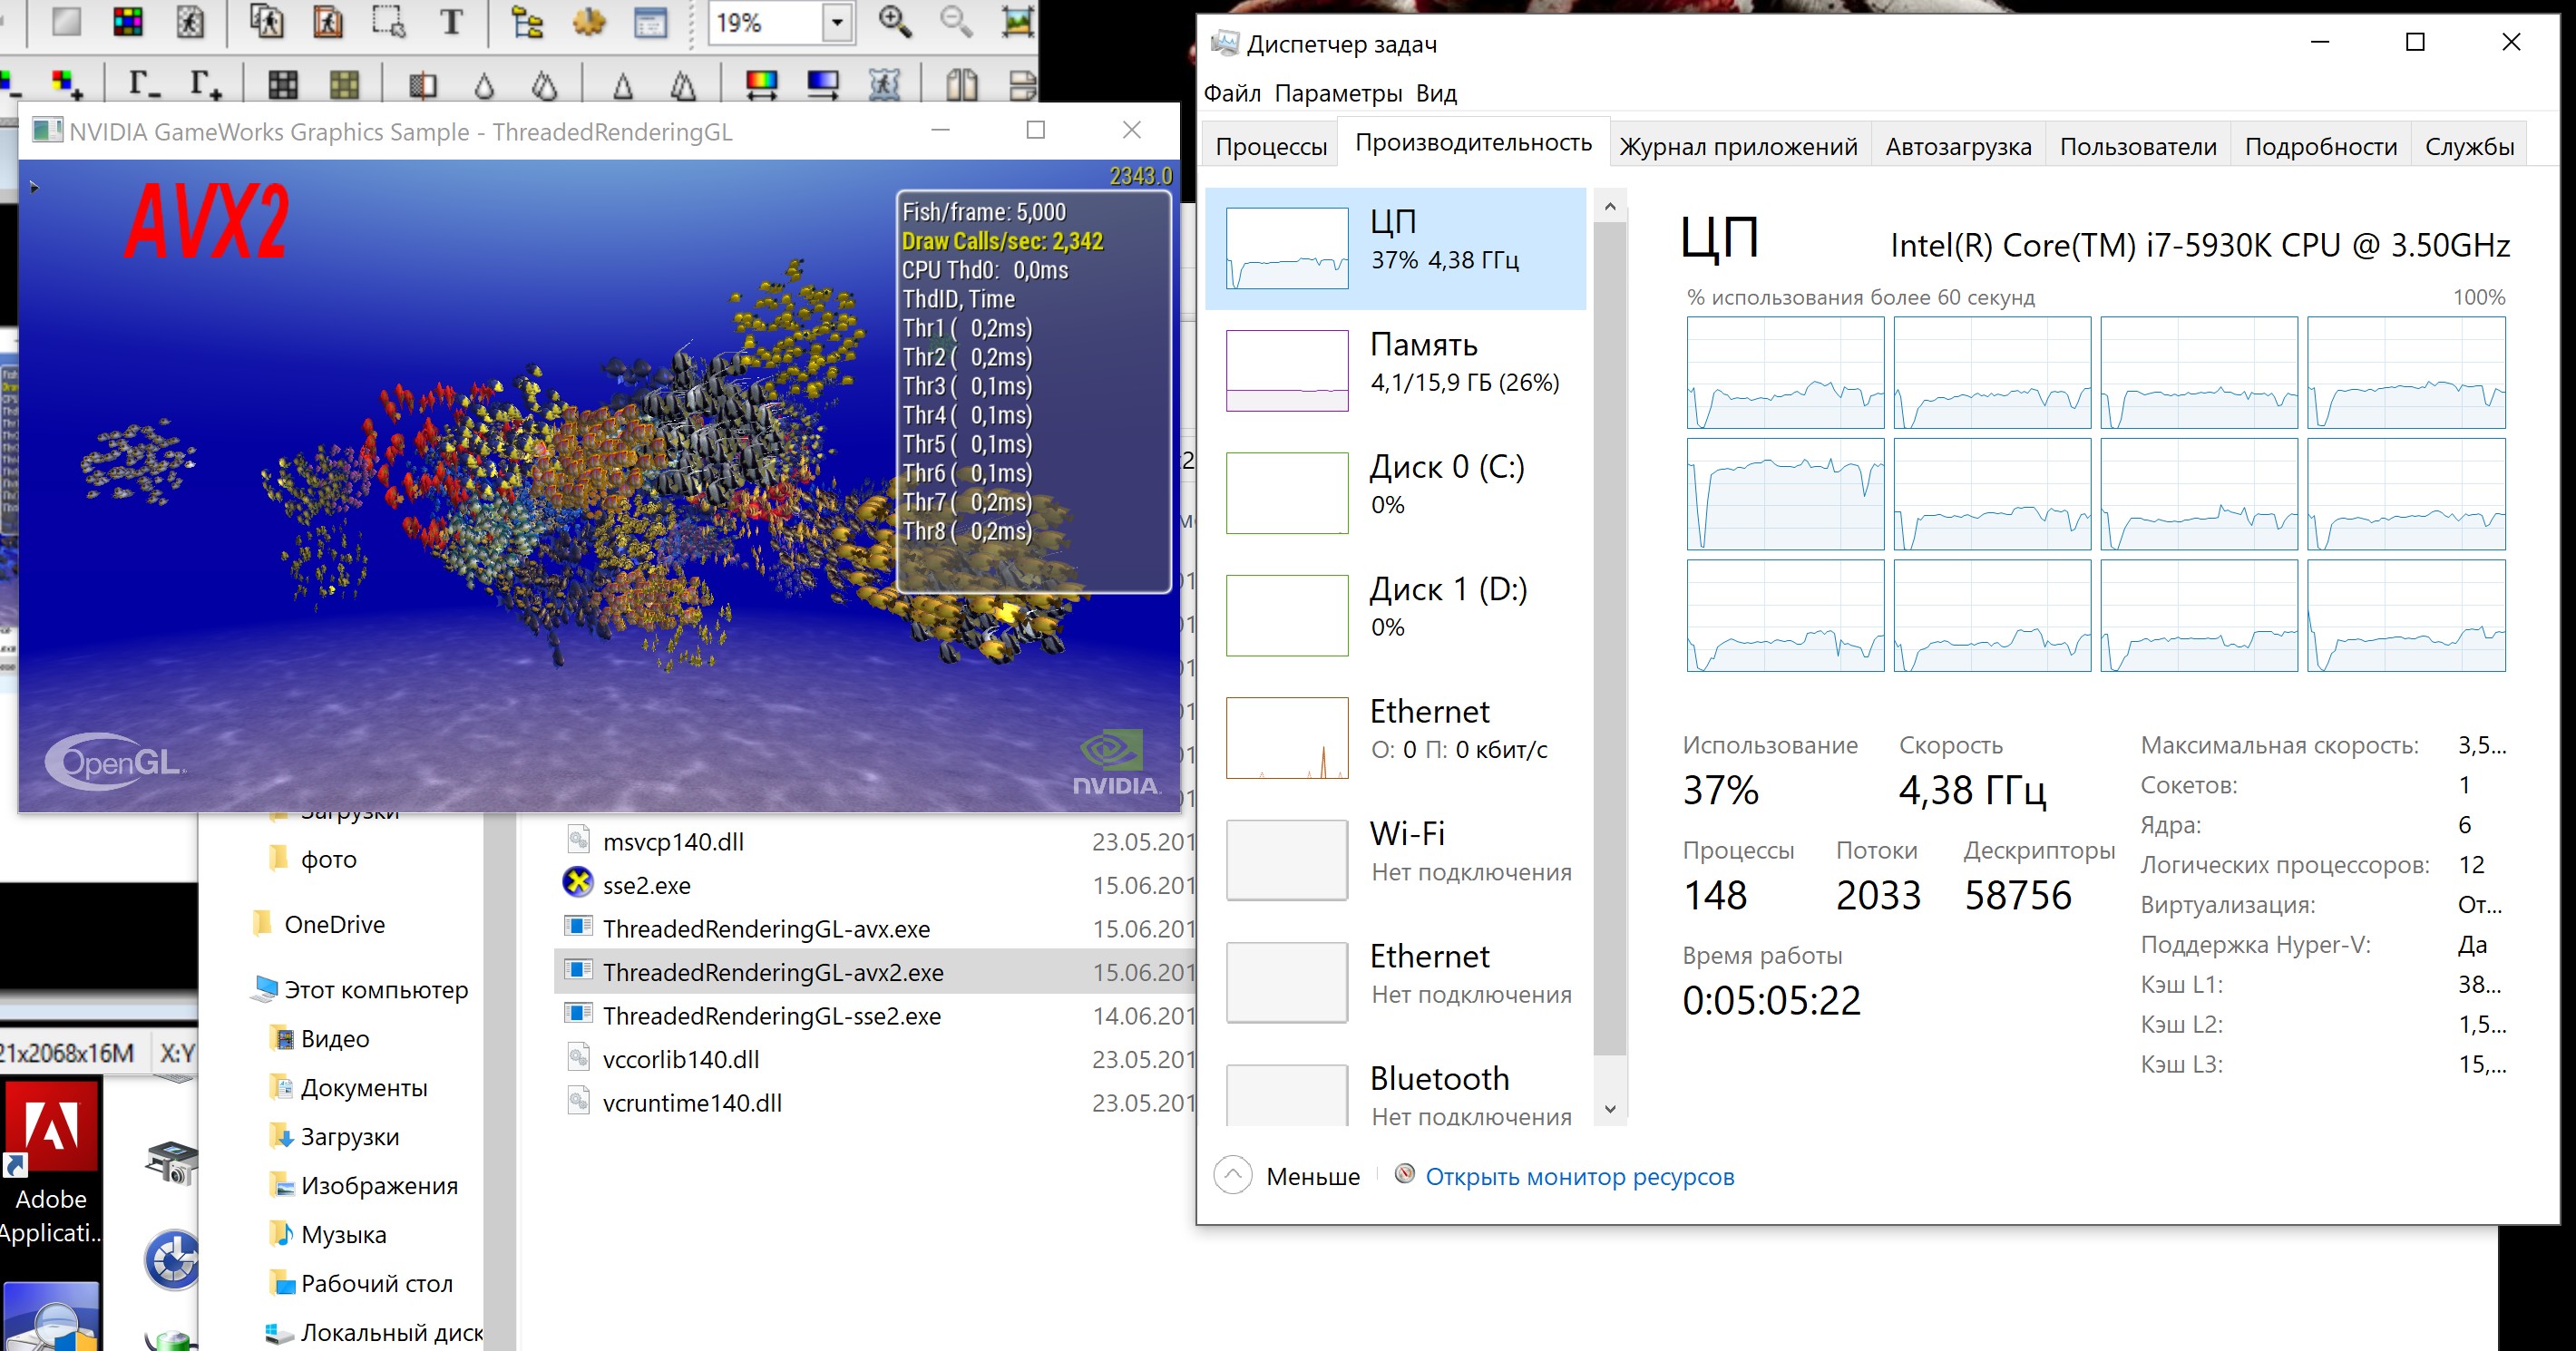Click the rainbow color spectrum icon
The height and width of the screenshot is (1351, 2576).
click(x=762, y=84)
